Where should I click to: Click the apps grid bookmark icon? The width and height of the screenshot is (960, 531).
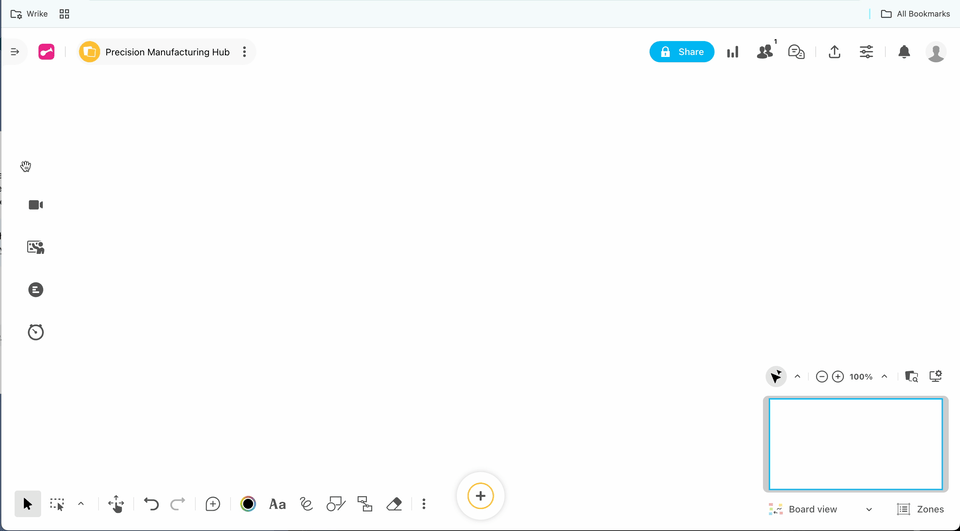click(x=64, y=14)
